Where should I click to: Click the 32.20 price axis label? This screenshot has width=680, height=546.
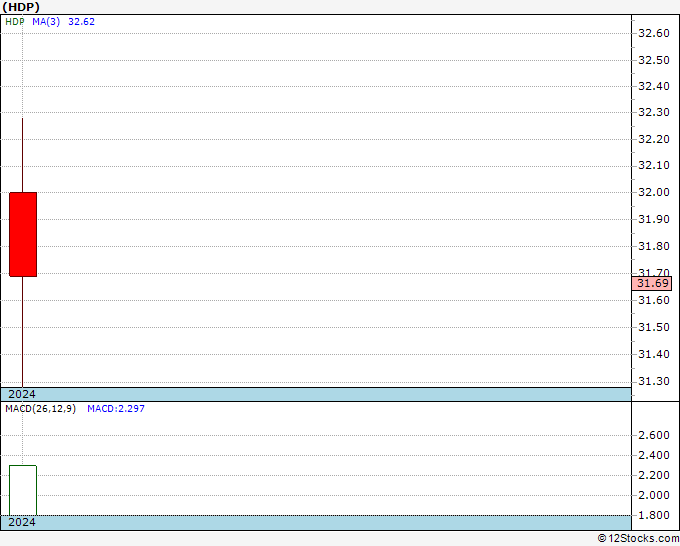654,140
